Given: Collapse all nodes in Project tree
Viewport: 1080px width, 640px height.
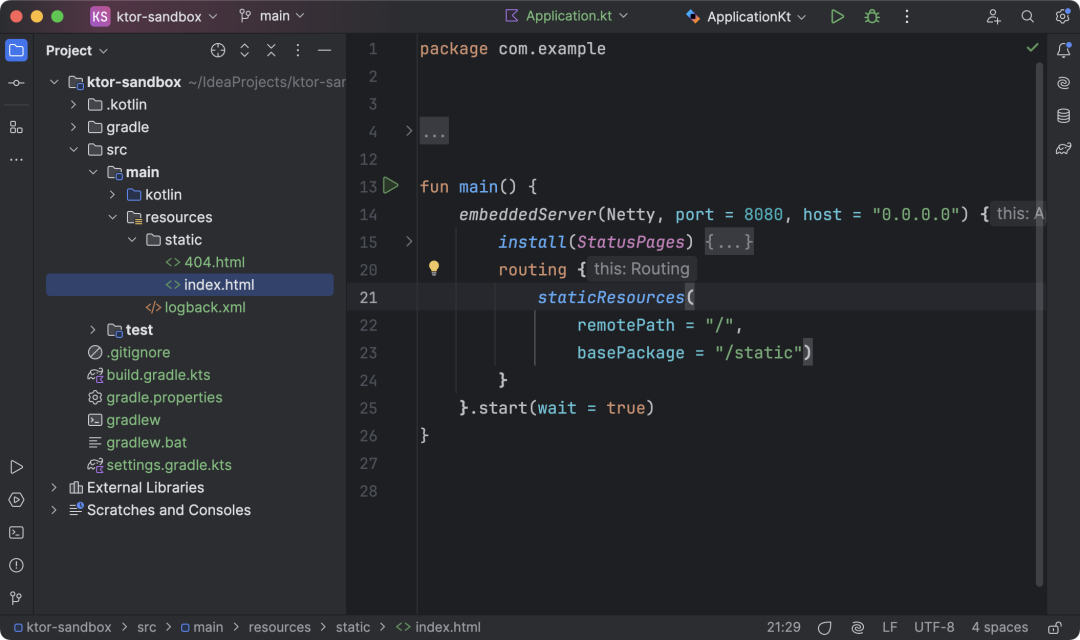Looking at the screenshot, I should coord(271,50).
